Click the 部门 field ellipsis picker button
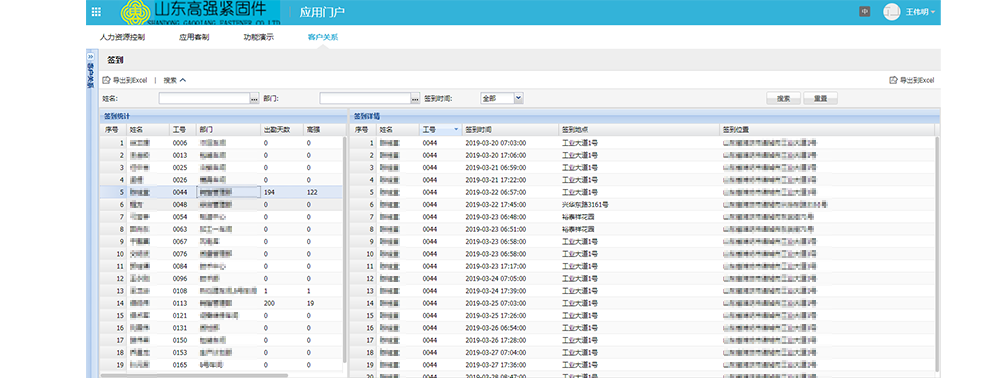Image resolution: width=1000 pixels, height=378 pixels. coord(415,99)
